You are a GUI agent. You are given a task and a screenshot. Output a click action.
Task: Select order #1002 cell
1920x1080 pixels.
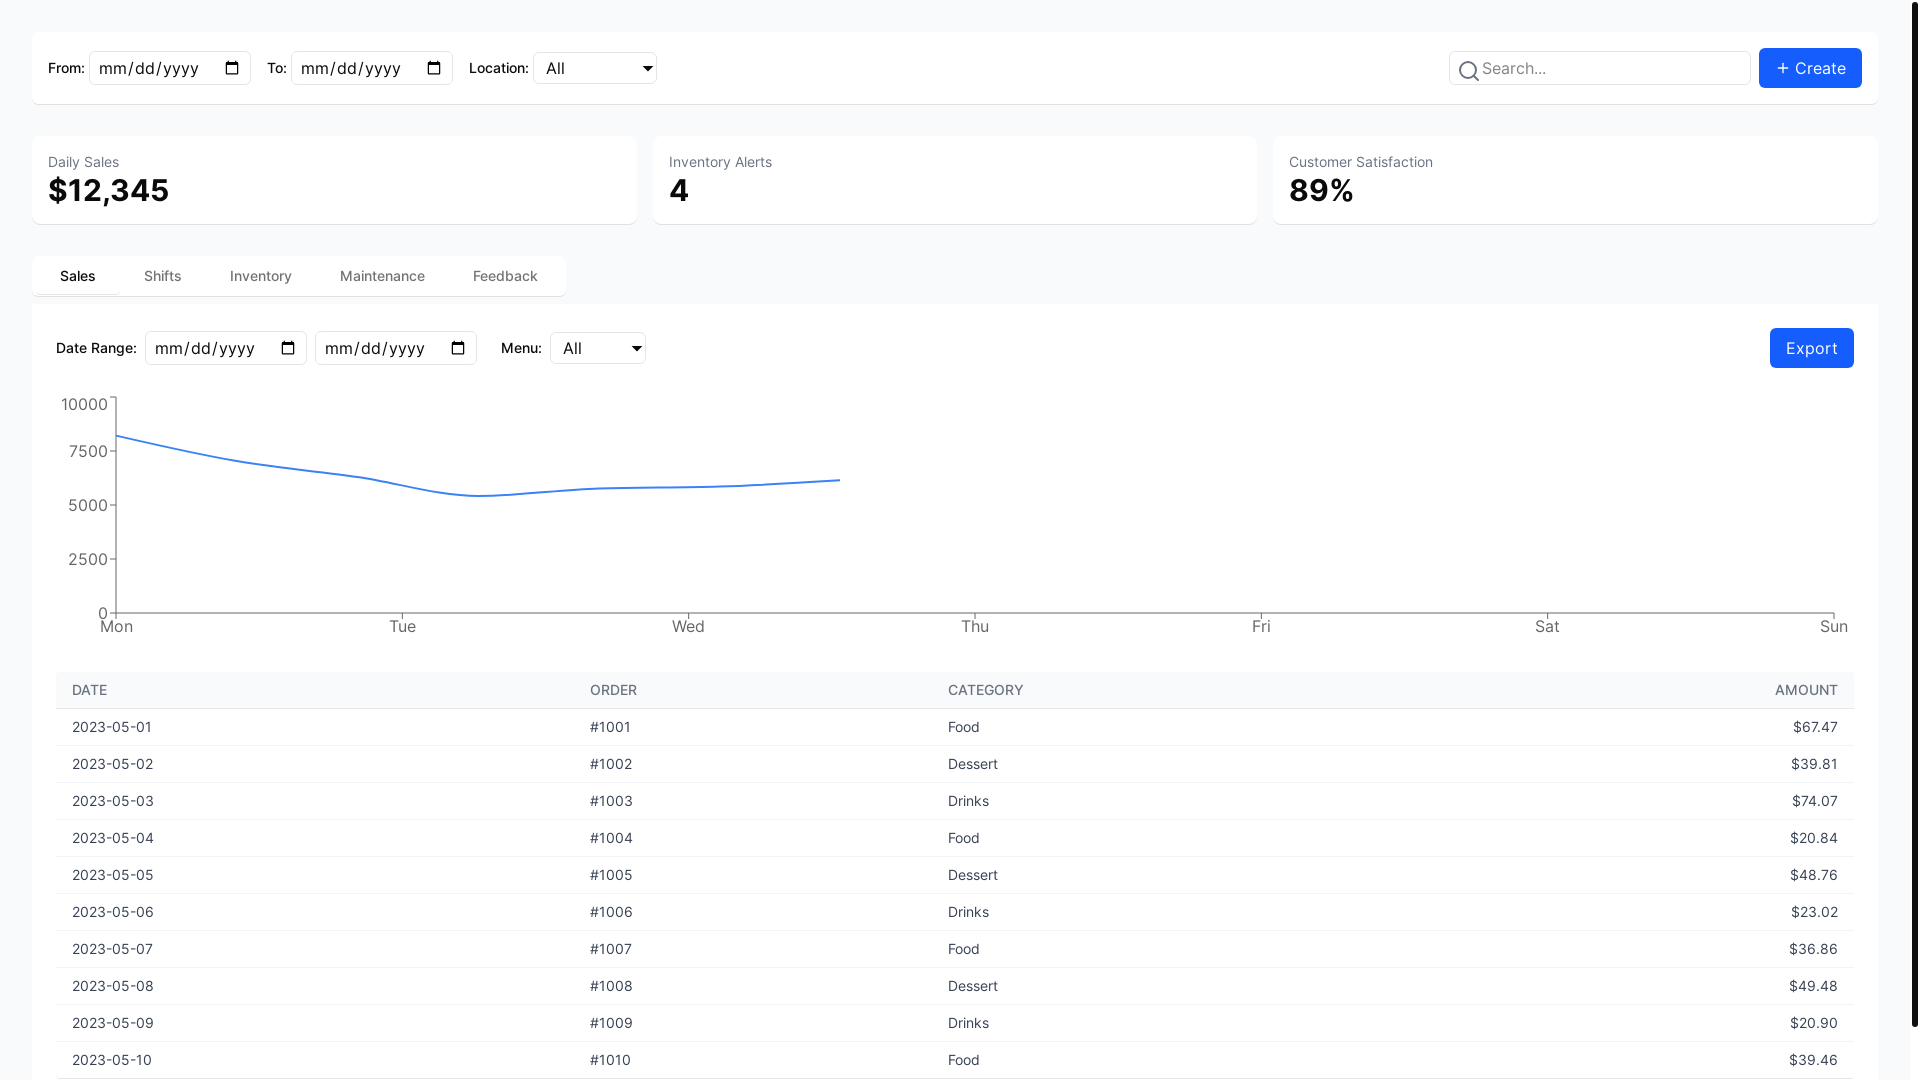click(611, 764)
